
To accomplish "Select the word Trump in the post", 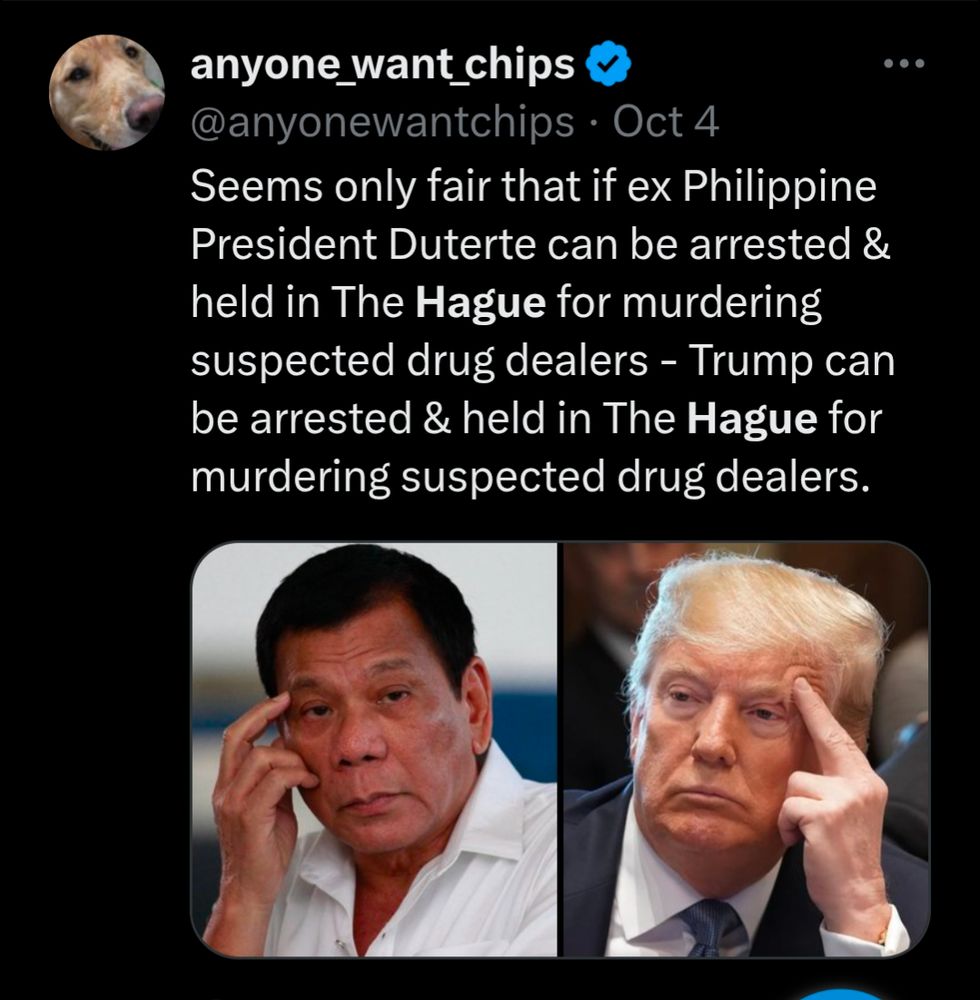I will pyautogui.click(x=752, y=361).
